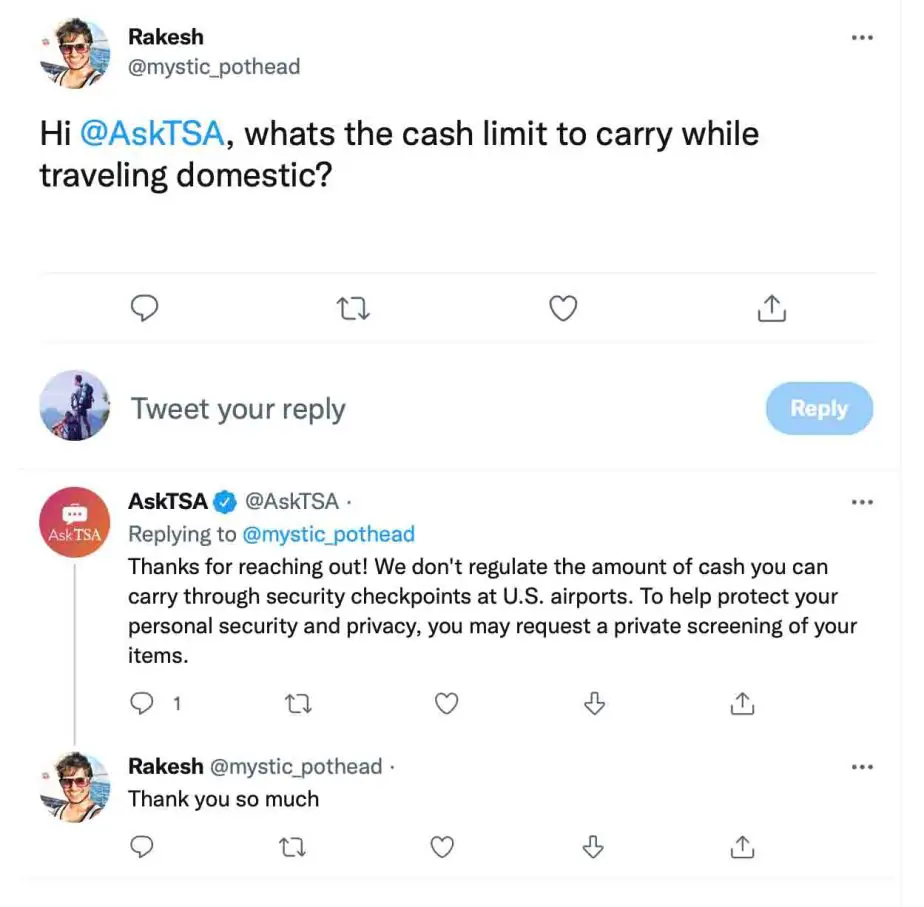Downvote the AskTSA reply

pos(594,704)
